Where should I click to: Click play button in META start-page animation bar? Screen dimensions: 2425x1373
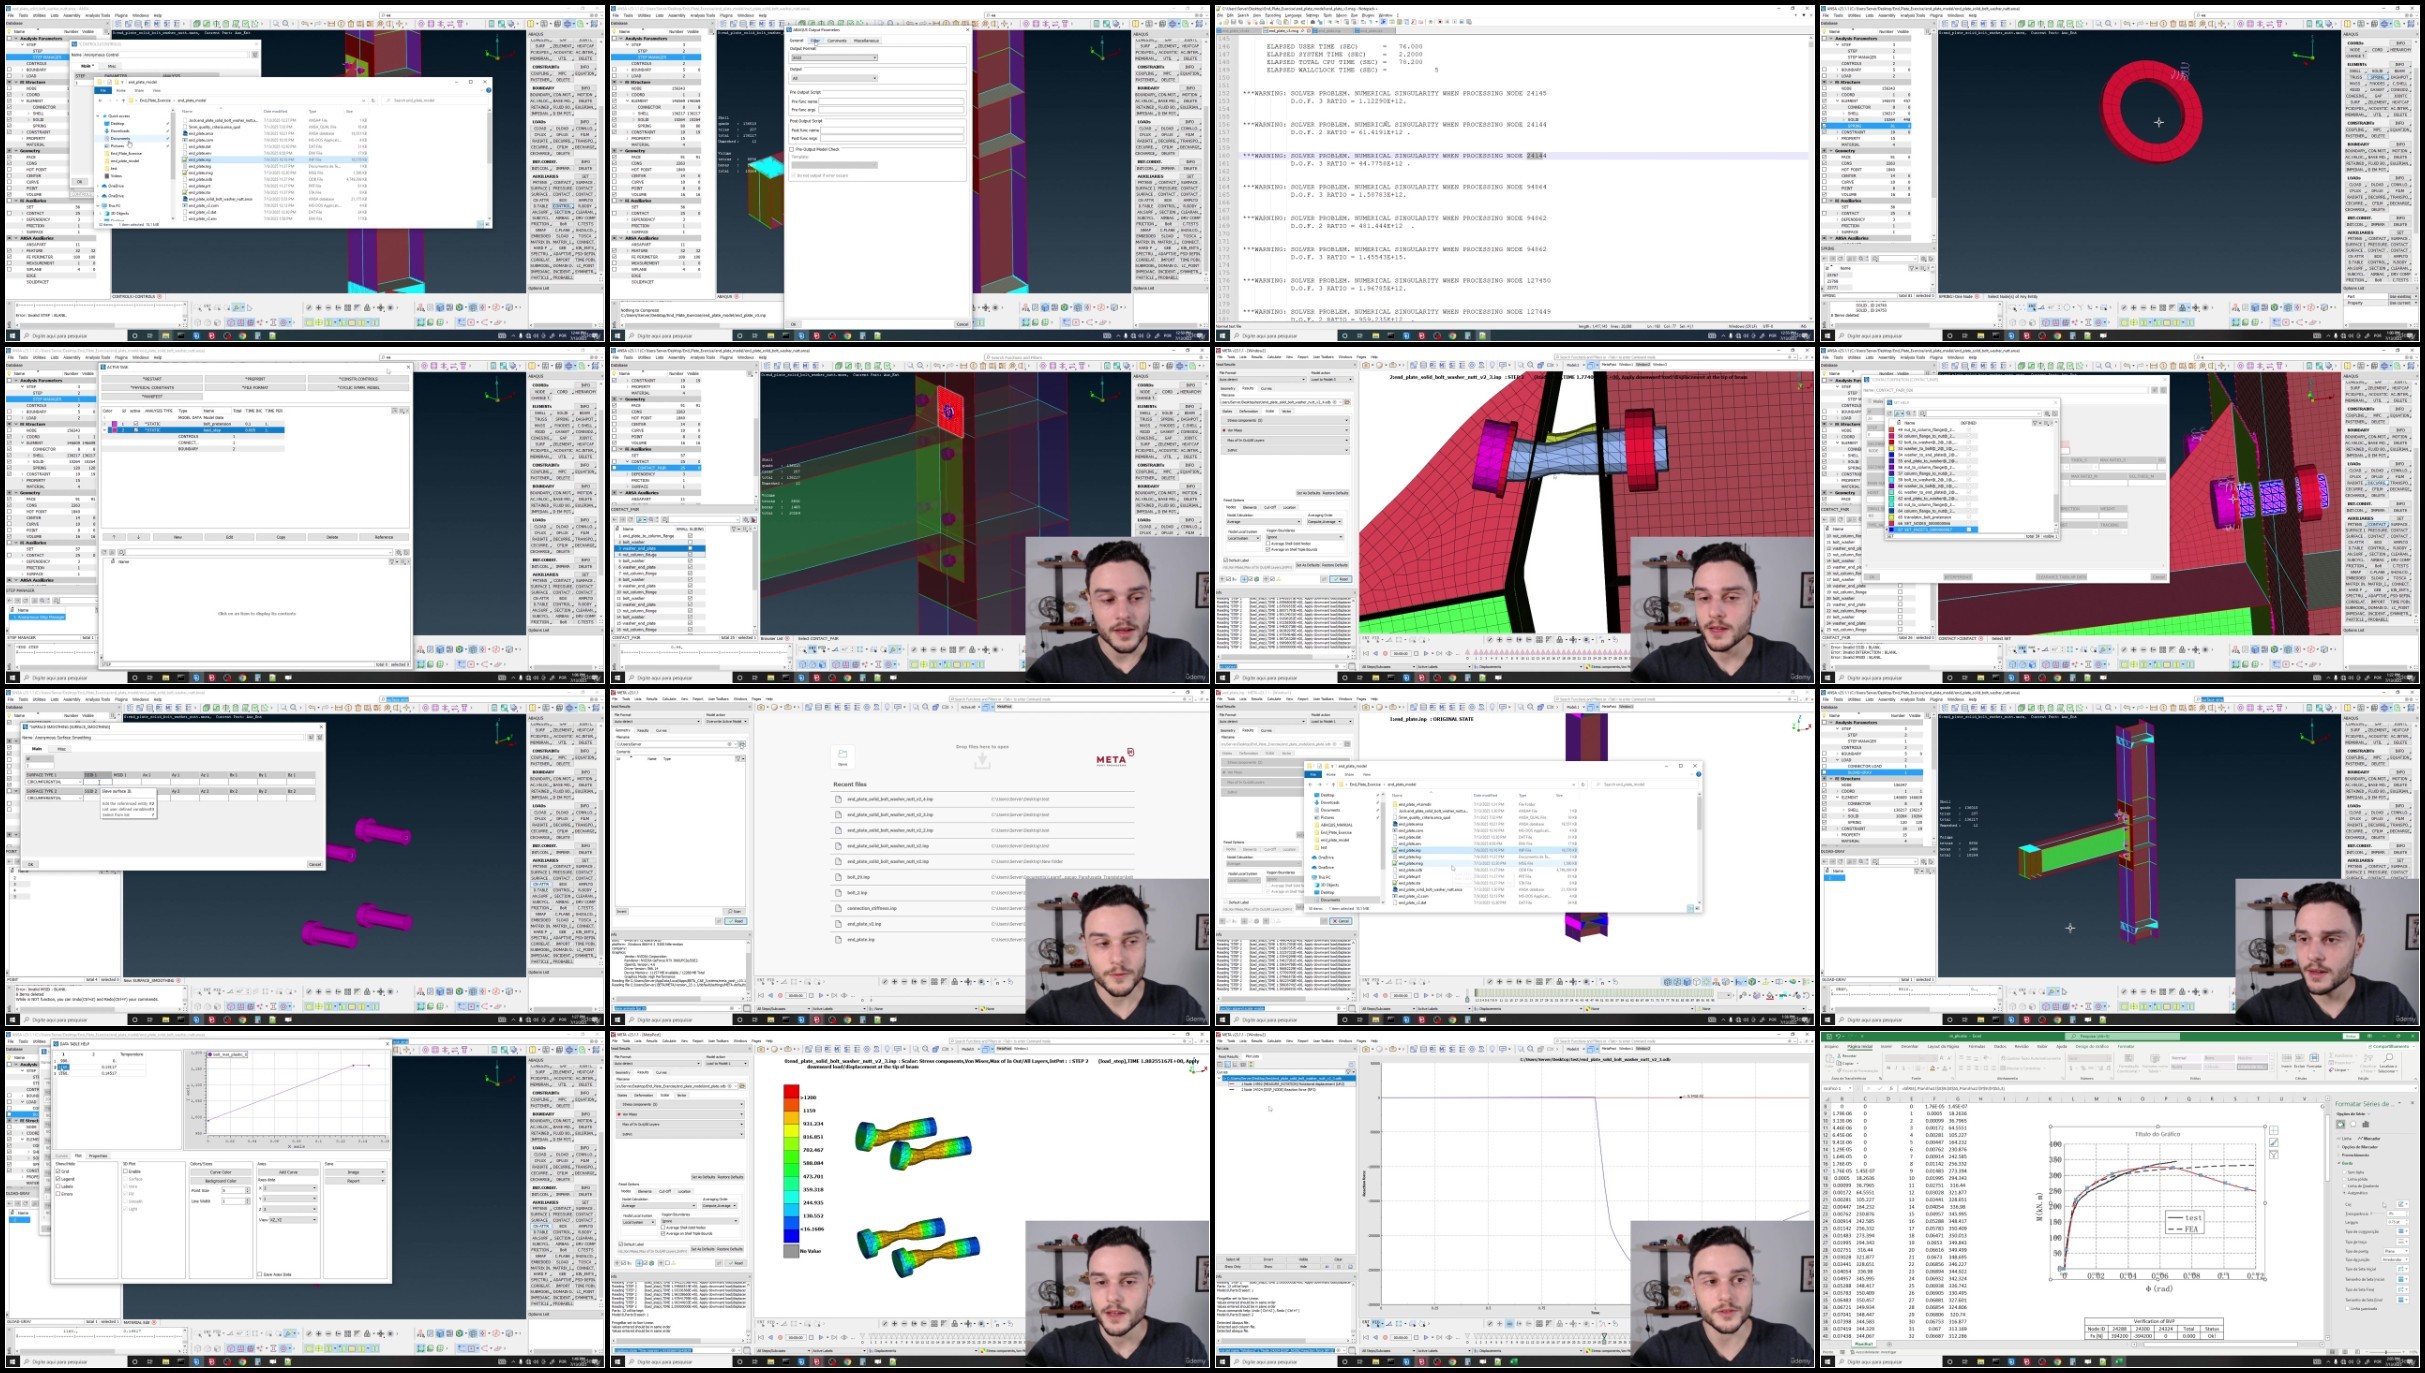(x=821, y=995)
